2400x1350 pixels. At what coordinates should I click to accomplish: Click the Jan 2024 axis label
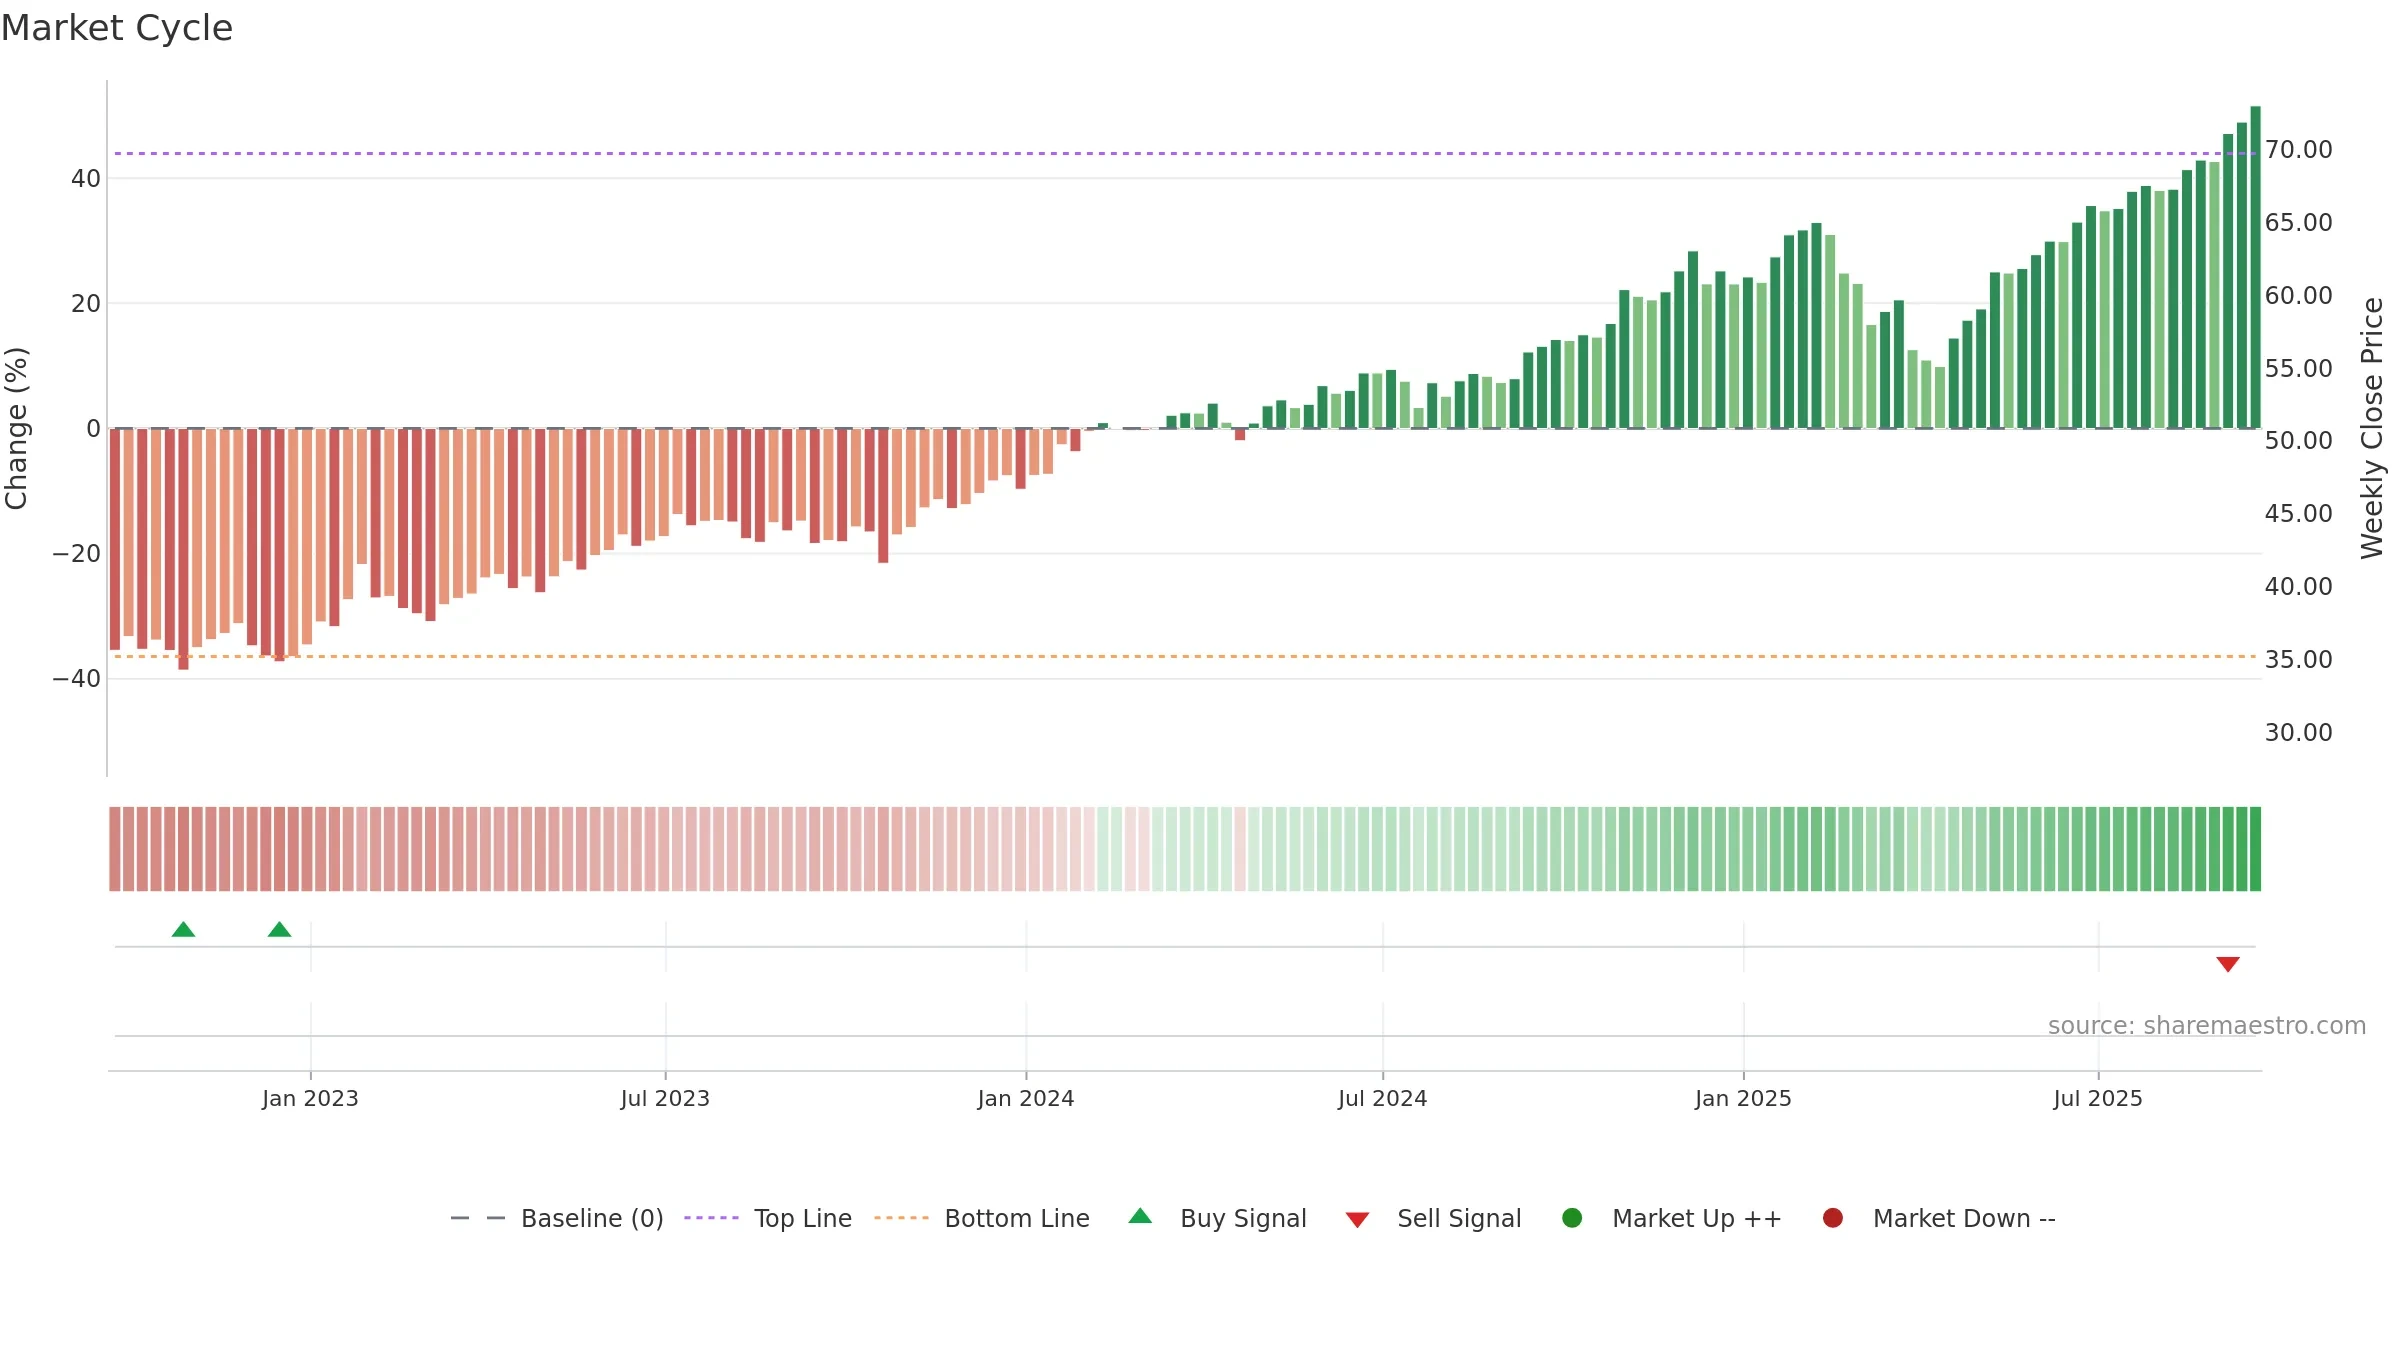tap(1026, 1098)
